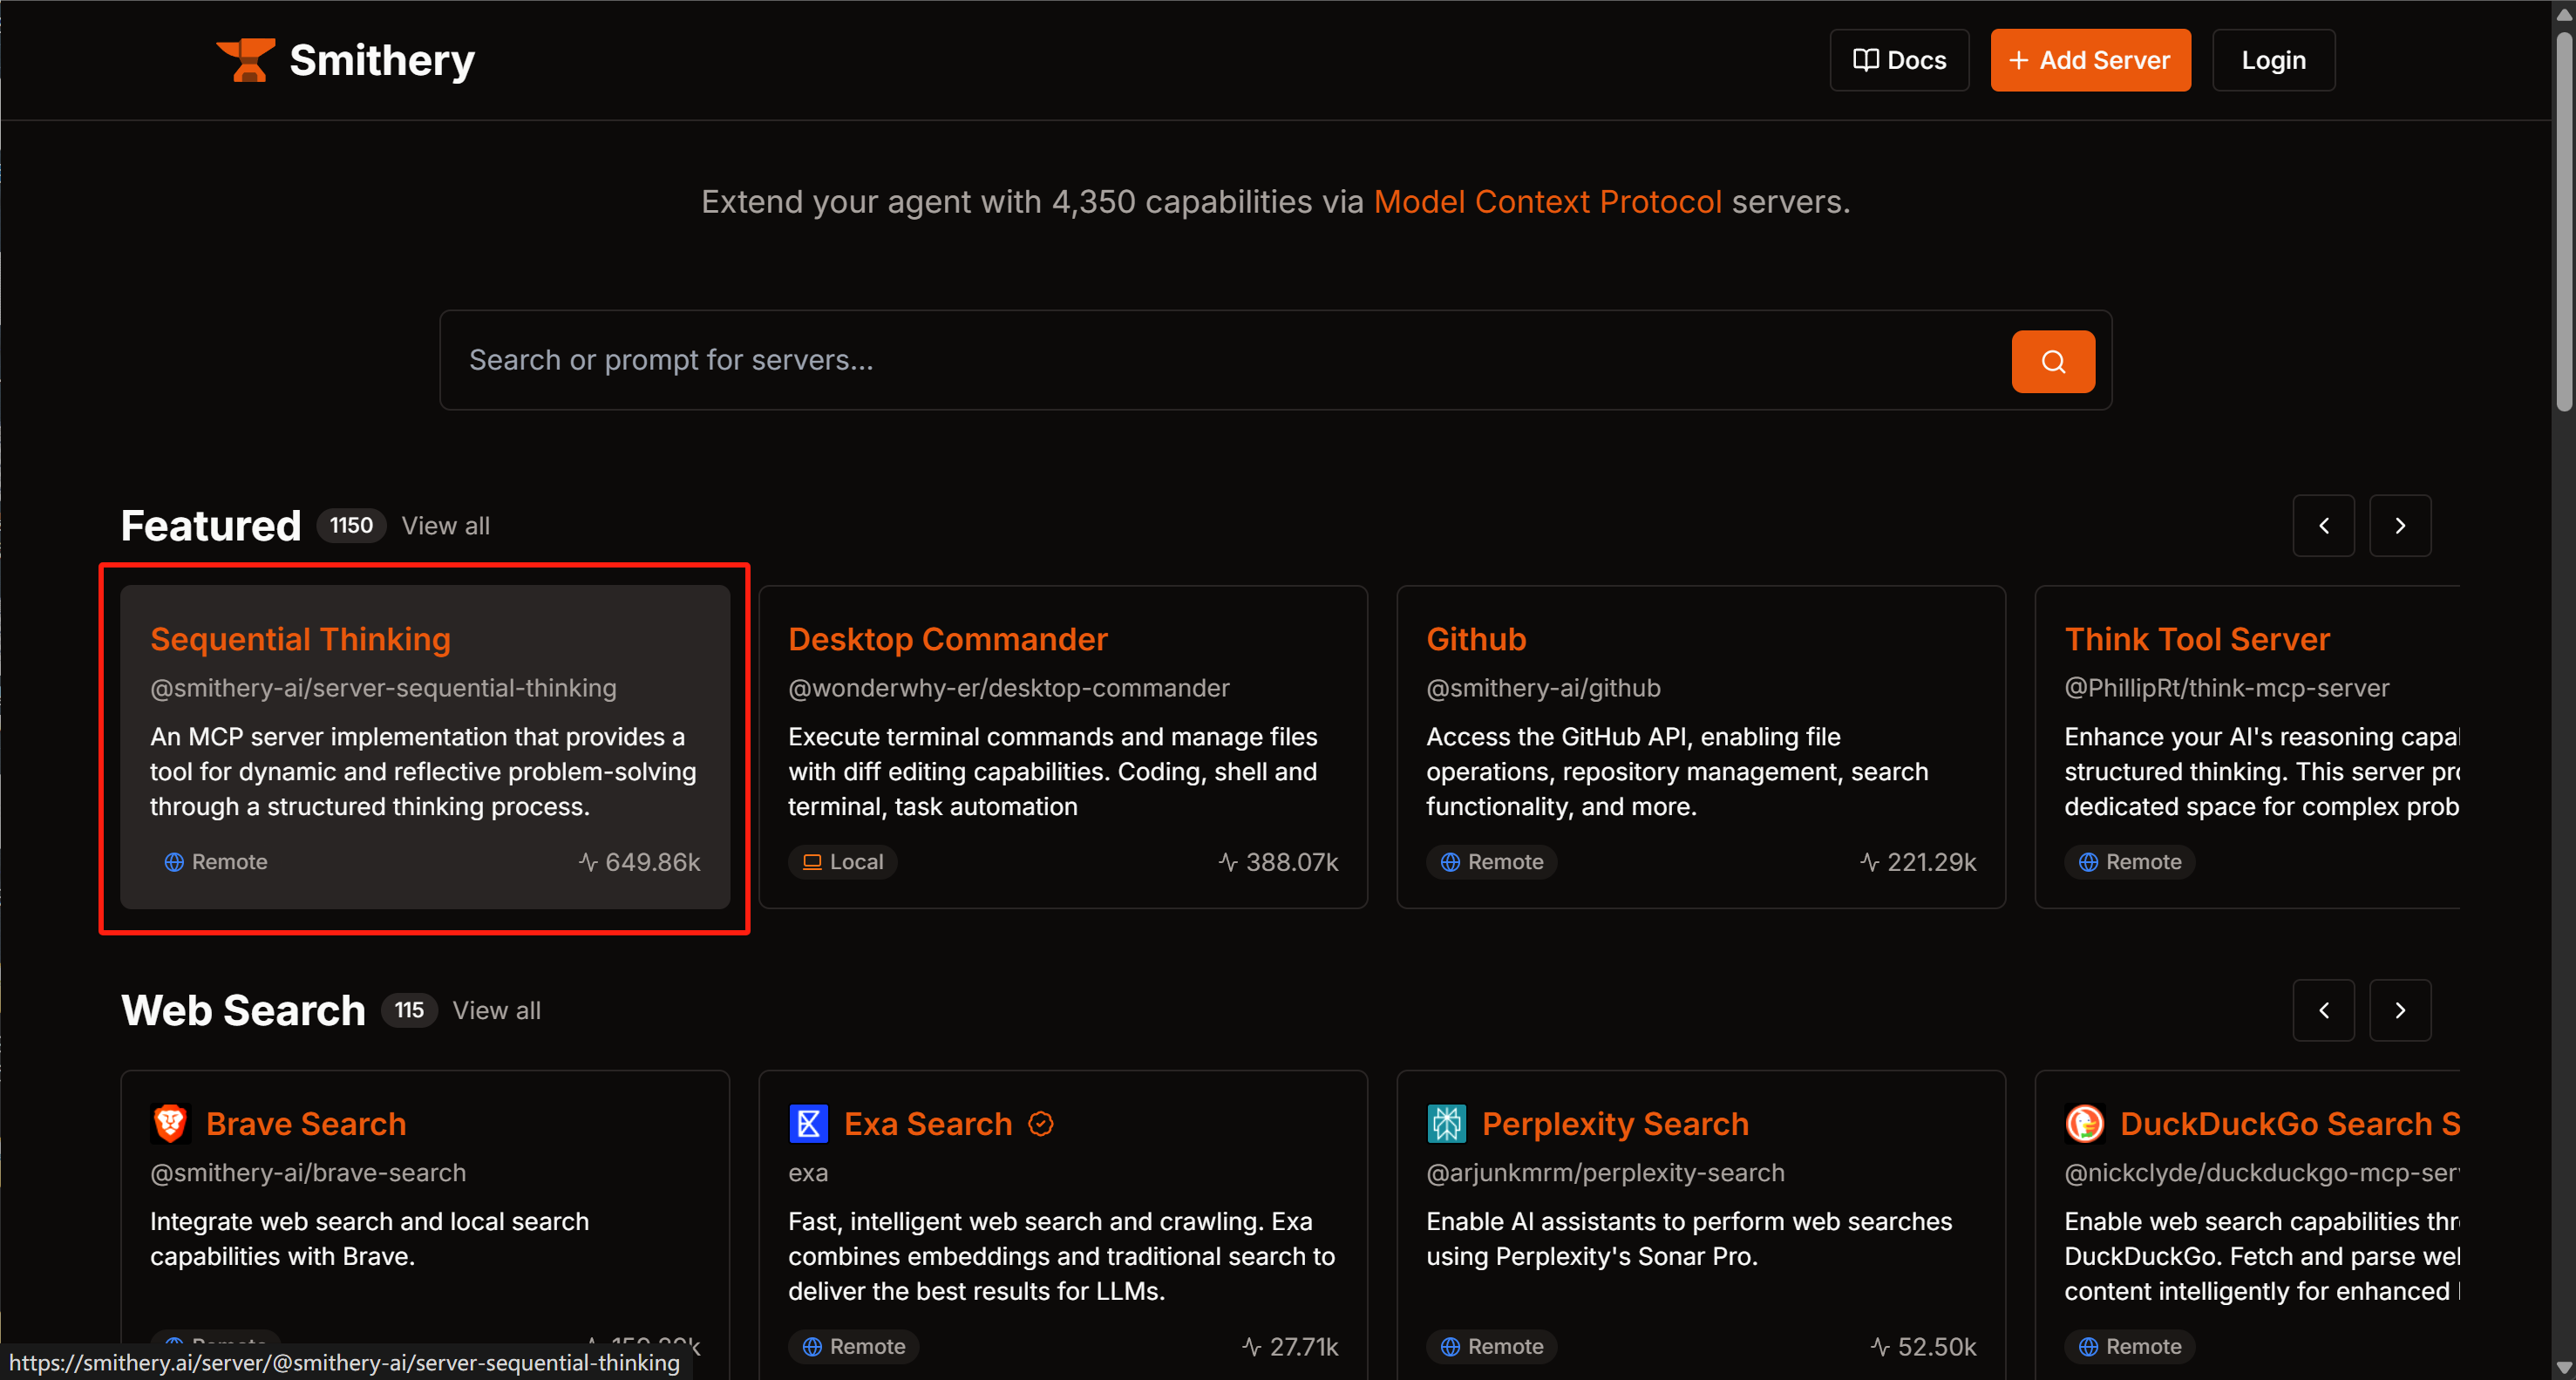
Task: Click the scrollbar down arrow
Action: pos(2564,1367)
